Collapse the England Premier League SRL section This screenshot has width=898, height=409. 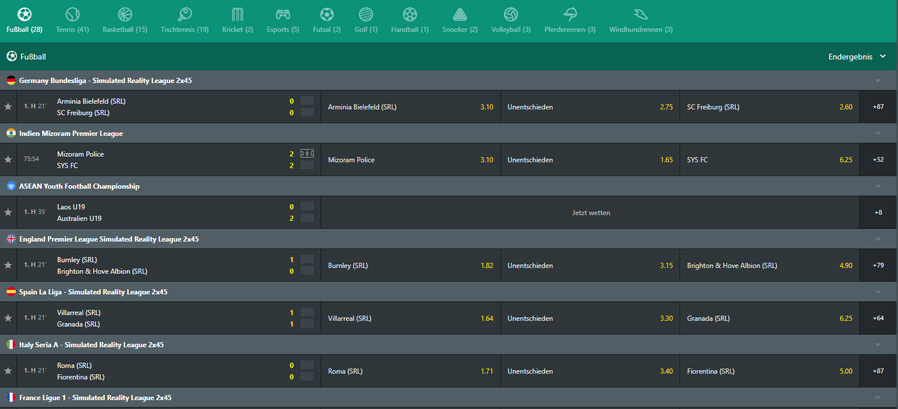coord(878,239)
